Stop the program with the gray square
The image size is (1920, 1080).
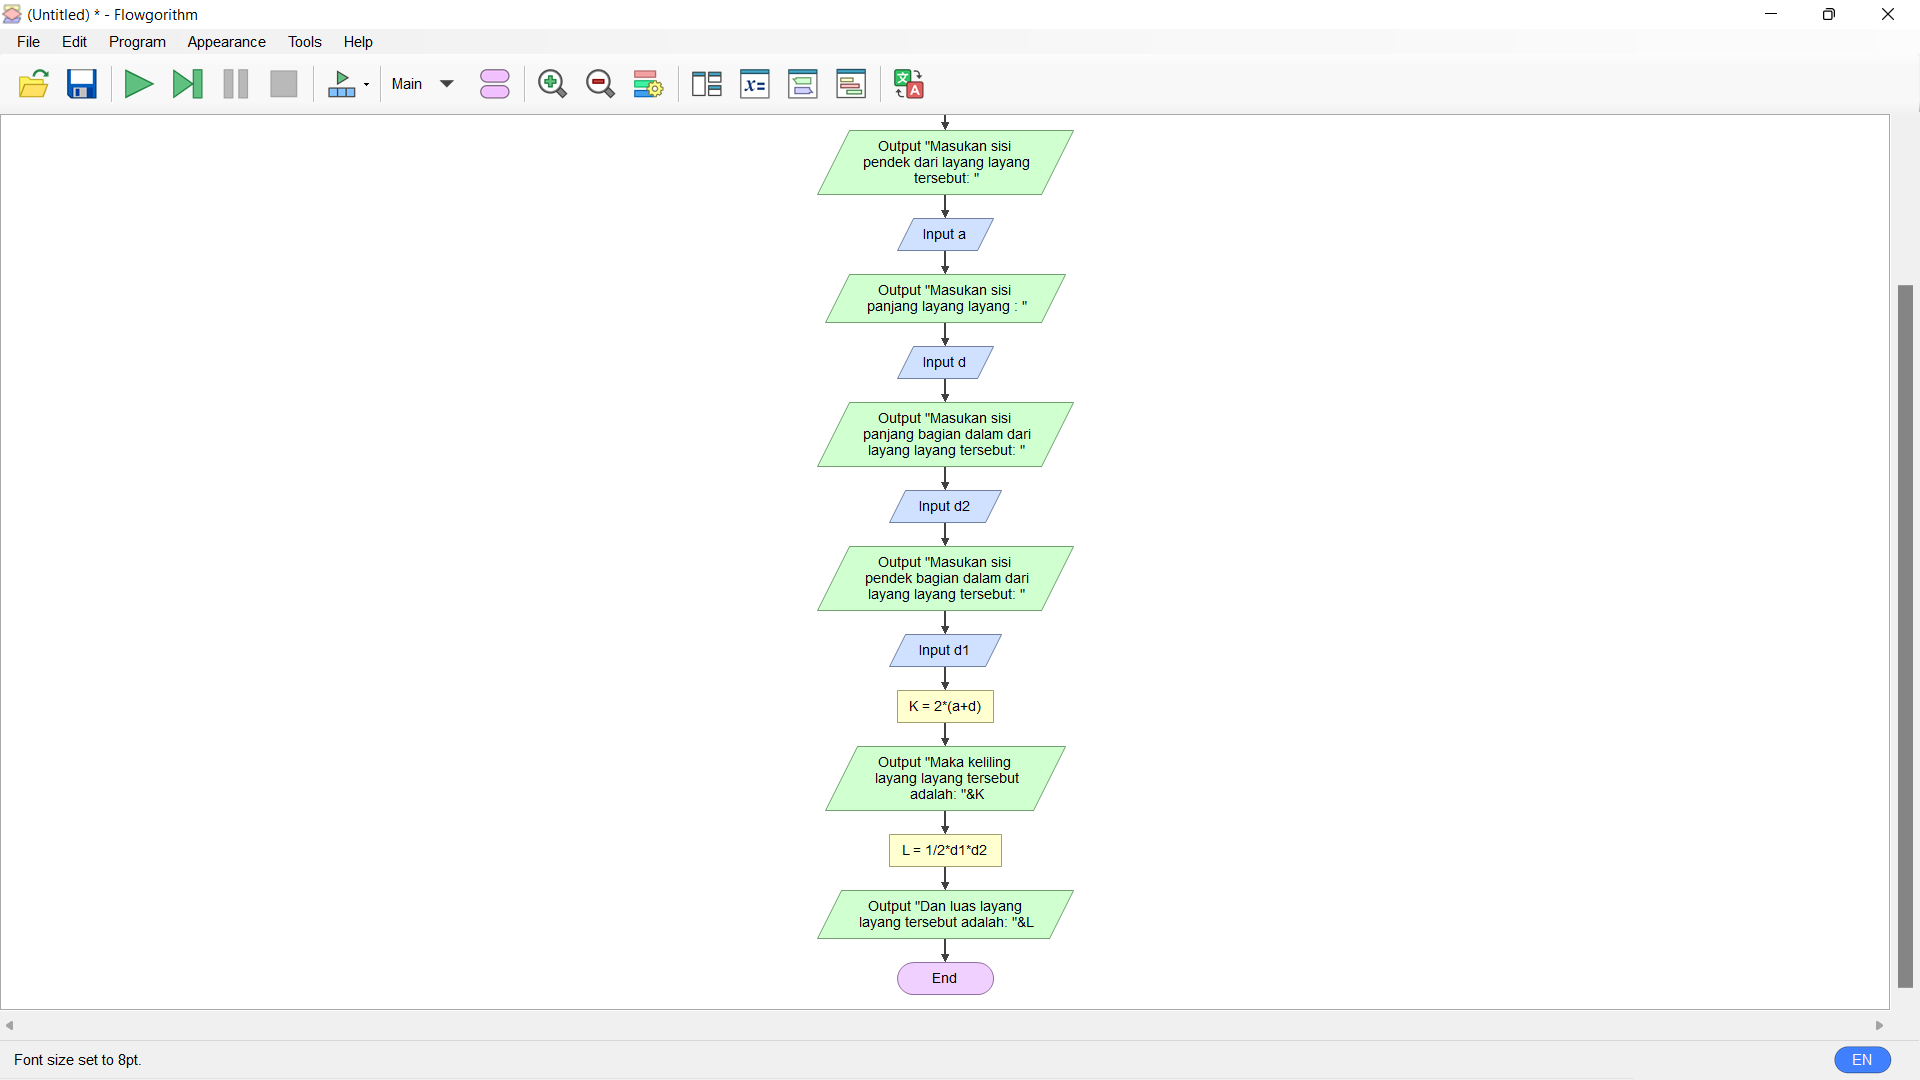tap(284, 84)
